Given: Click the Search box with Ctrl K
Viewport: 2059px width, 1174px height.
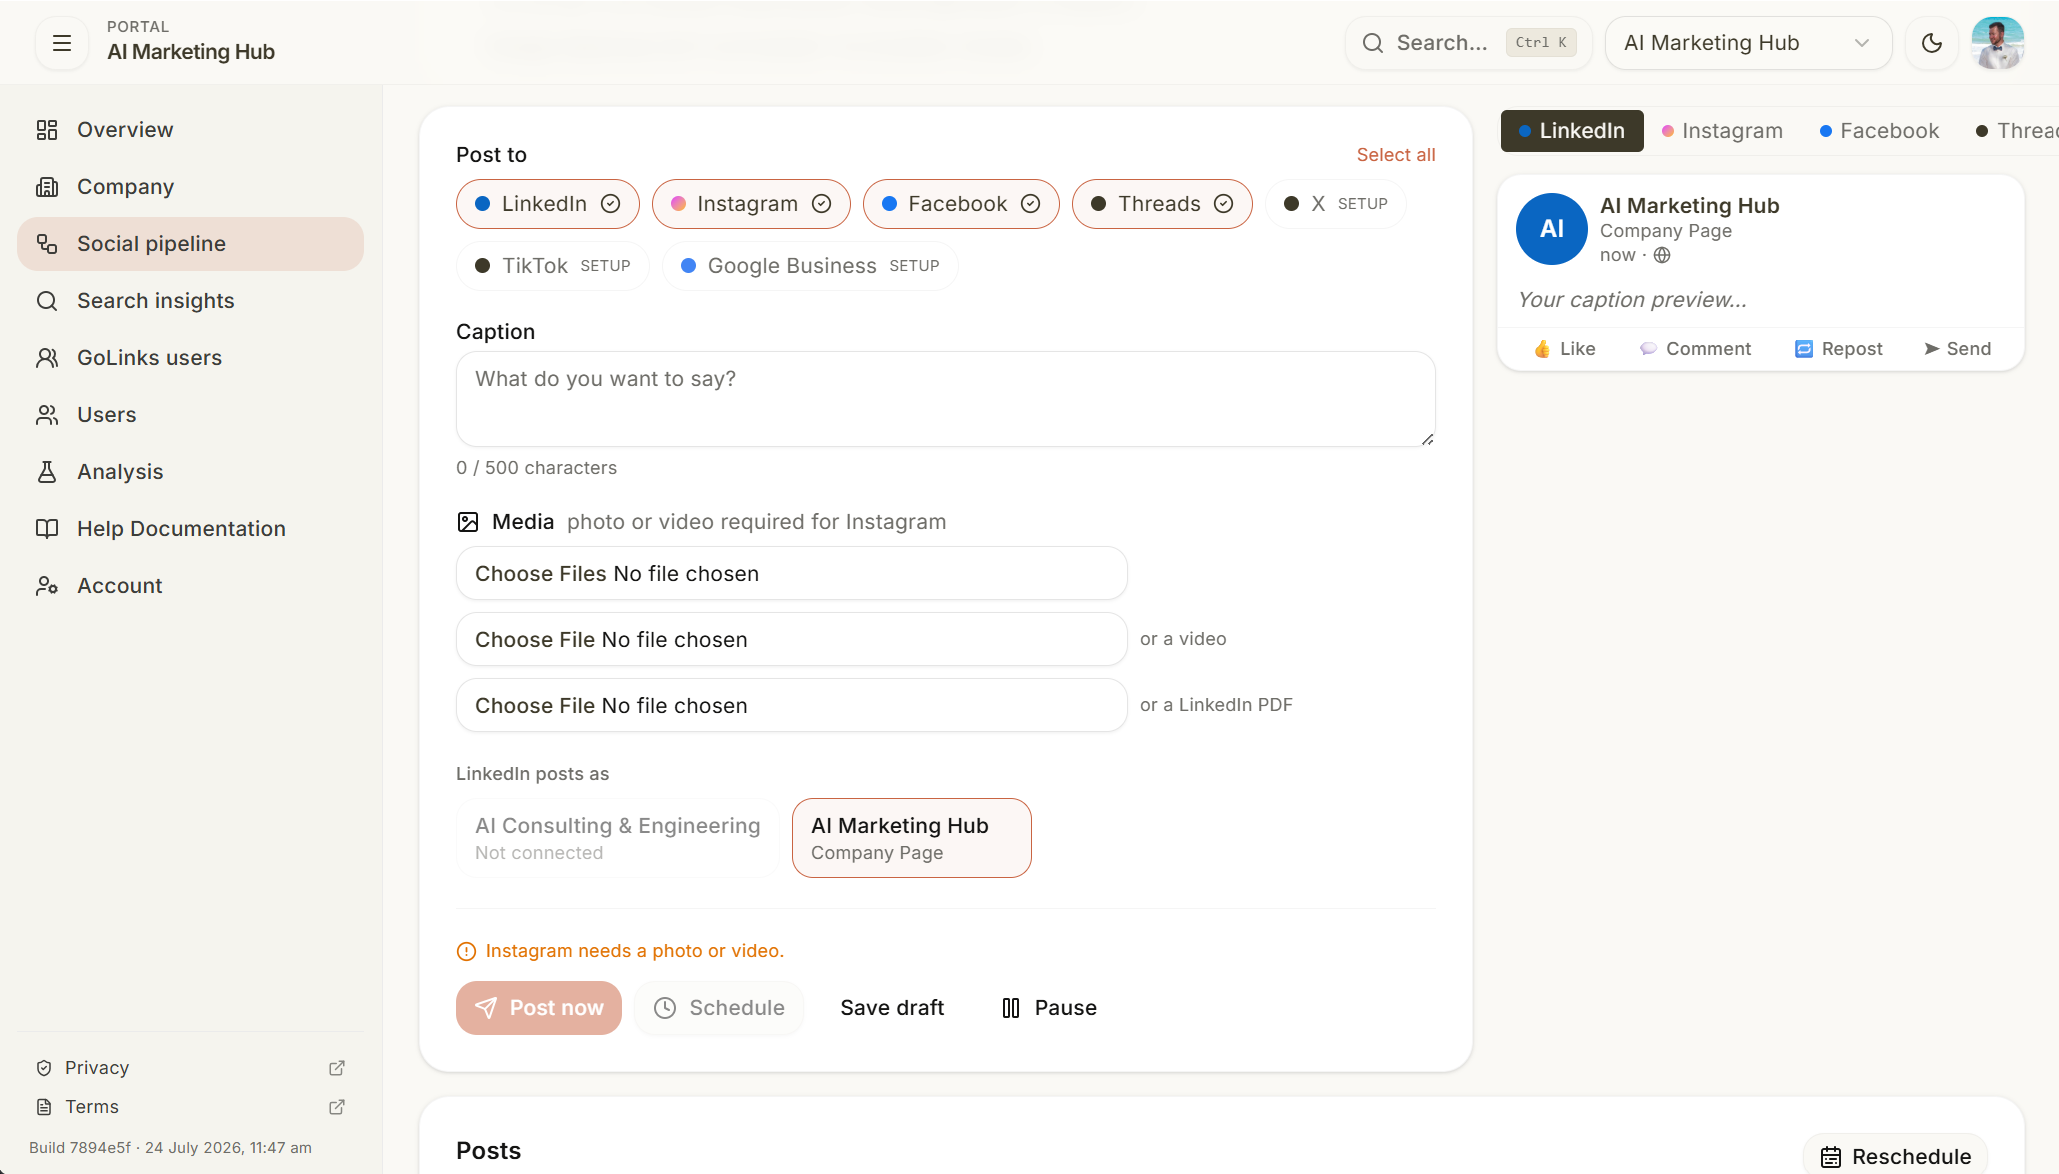Looking at the screenshot, I should tap(1468, 43).
